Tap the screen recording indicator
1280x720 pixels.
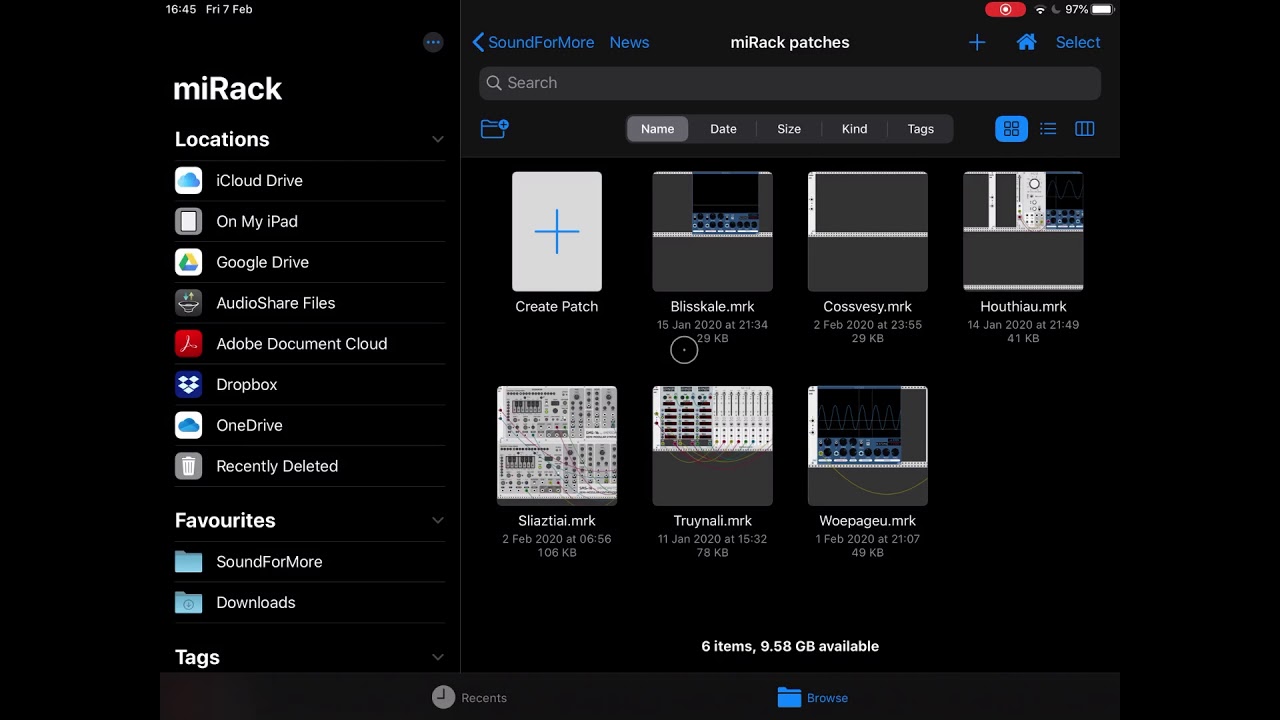[1005, 10]
